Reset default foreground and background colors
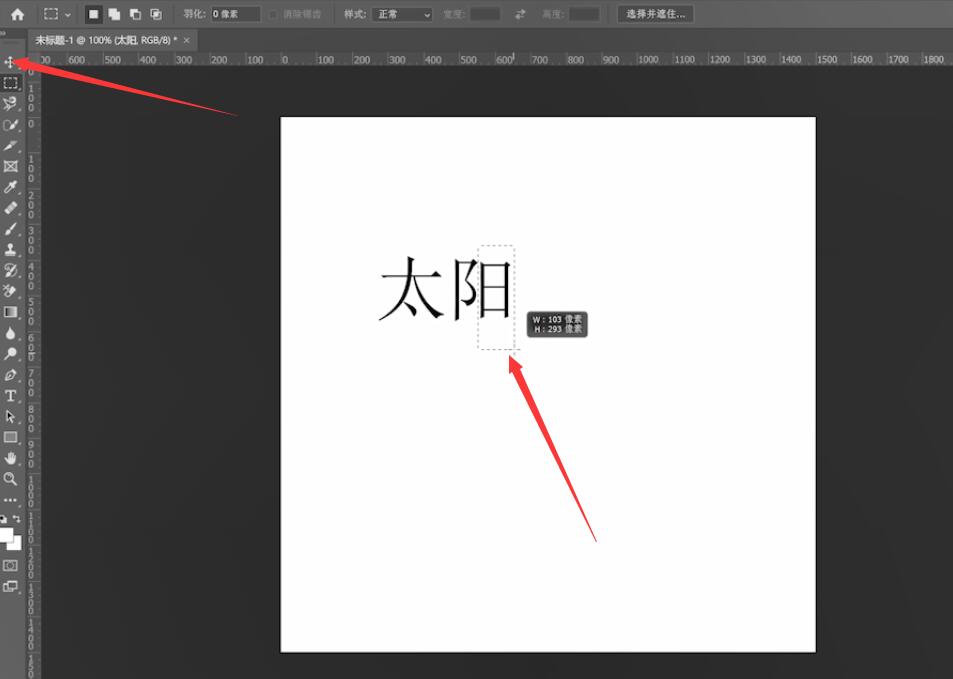This screenshot has width=953, height=679. [4, 519]
